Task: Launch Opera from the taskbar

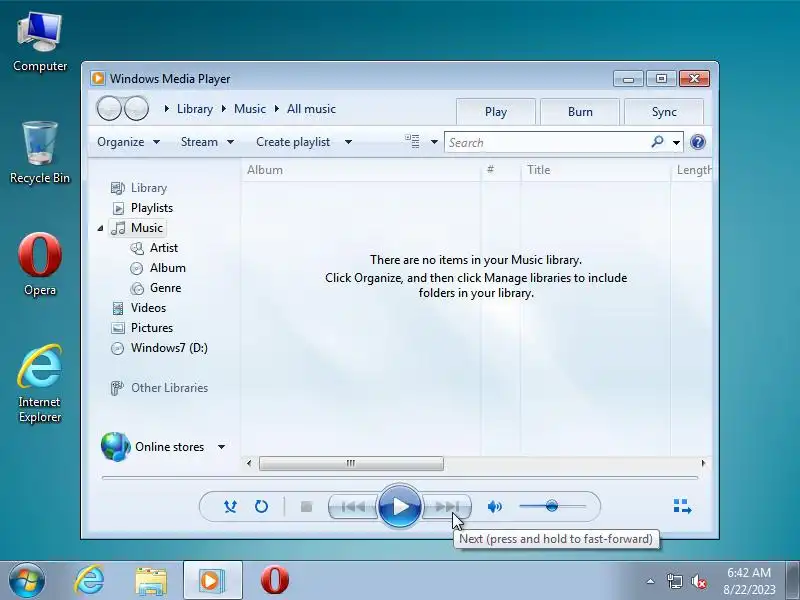Action: (x=274, y=580)
